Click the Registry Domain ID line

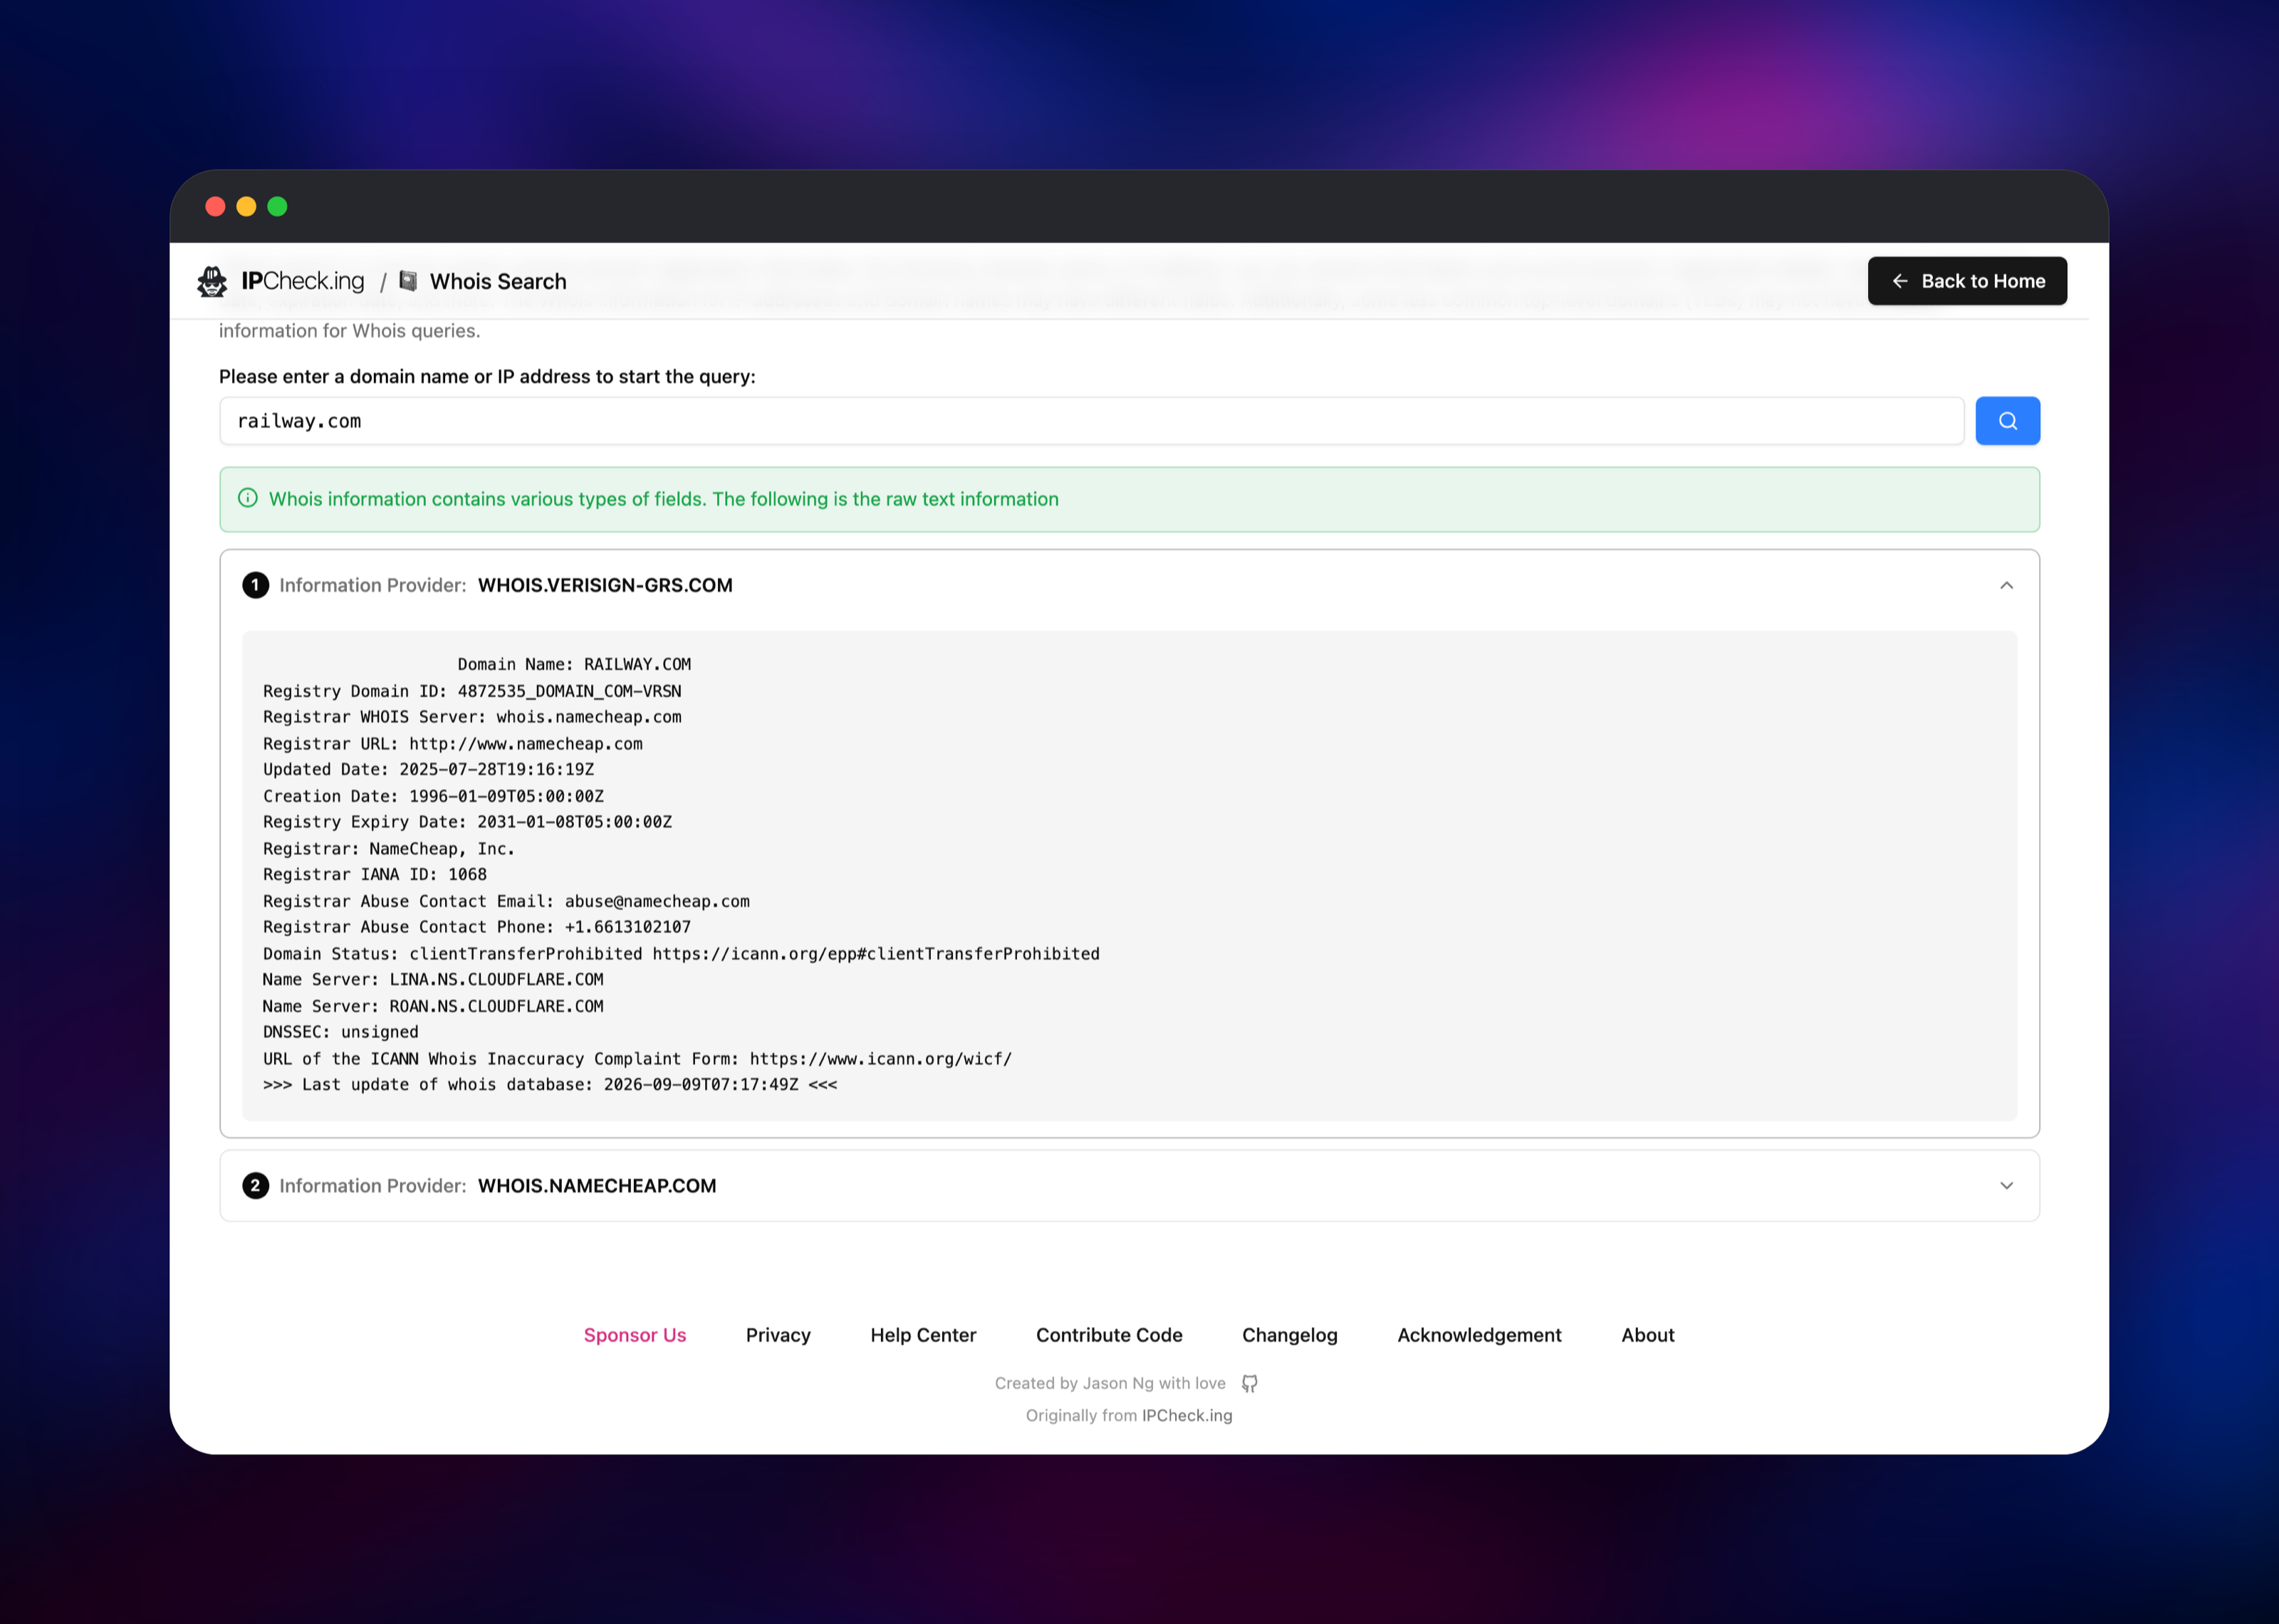point(472,691)
